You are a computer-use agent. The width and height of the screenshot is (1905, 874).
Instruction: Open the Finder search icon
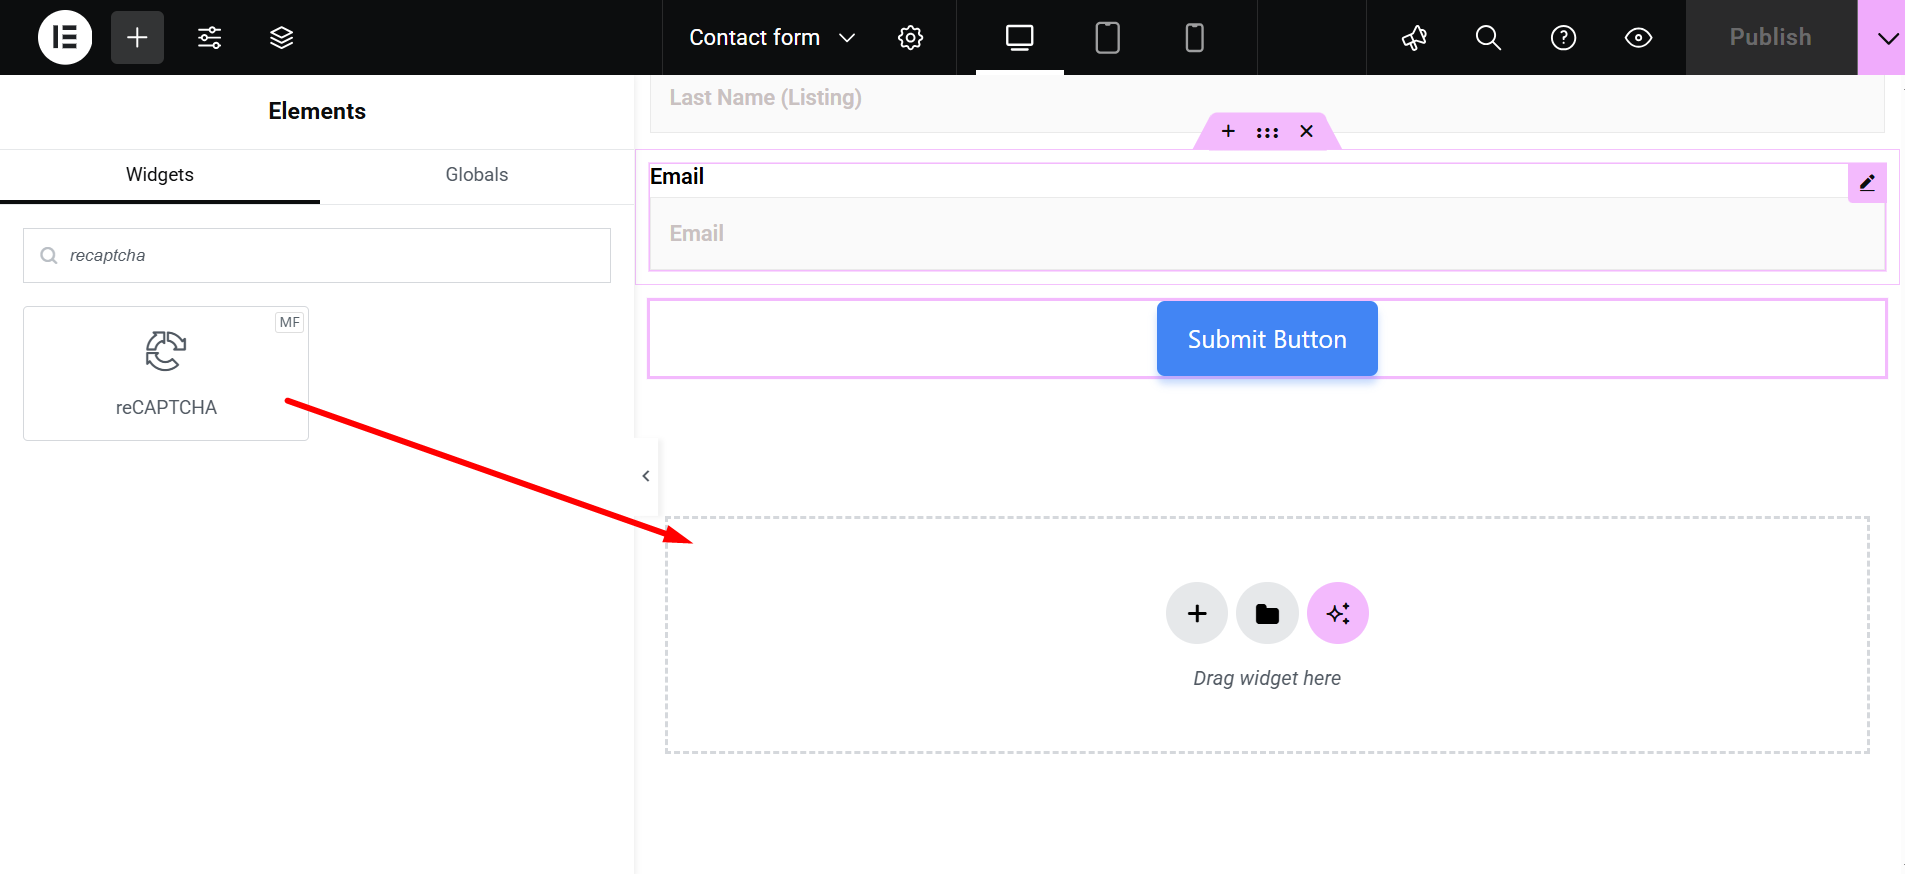1488,37
